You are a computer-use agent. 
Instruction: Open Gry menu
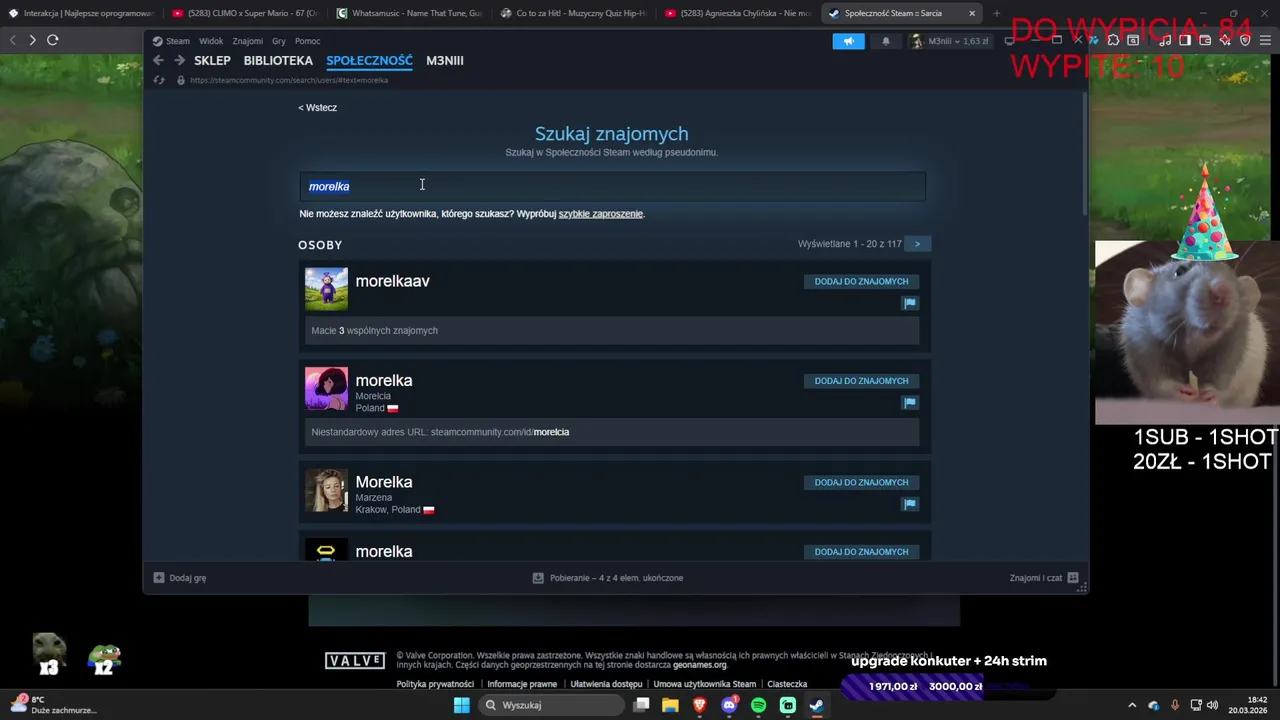pos(279,41)
